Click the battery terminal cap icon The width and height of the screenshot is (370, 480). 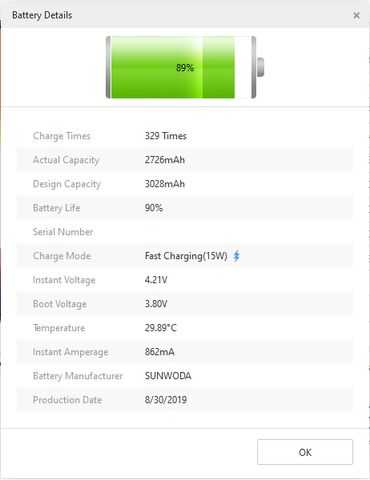(x=260, y=67)
